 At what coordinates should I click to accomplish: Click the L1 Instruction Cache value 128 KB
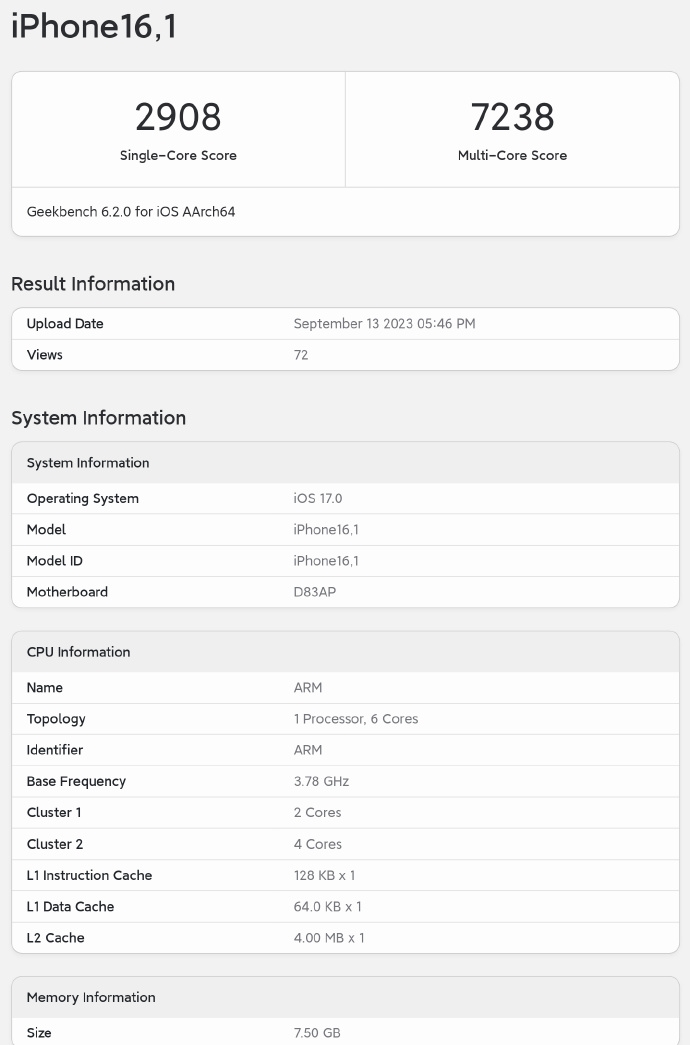point(324,876)
